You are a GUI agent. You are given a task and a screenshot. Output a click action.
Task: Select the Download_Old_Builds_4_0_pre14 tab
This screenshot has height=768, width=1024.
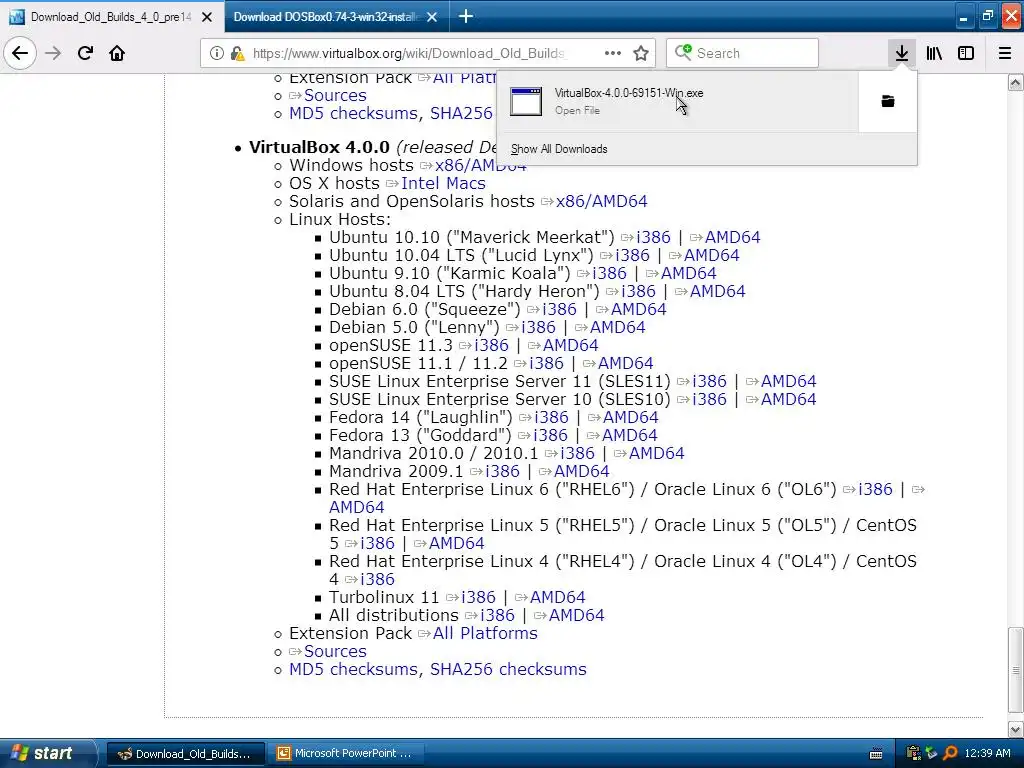(x=111, y=17)
